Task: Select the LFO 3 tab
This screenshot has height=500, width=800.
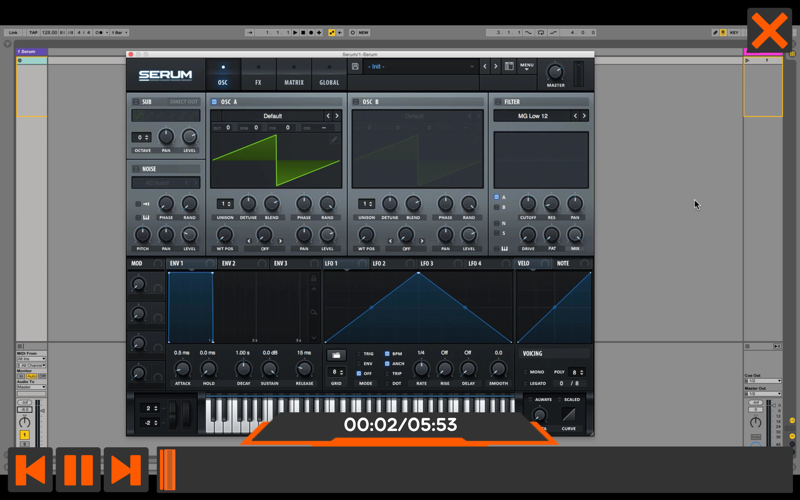Action: 441,263
